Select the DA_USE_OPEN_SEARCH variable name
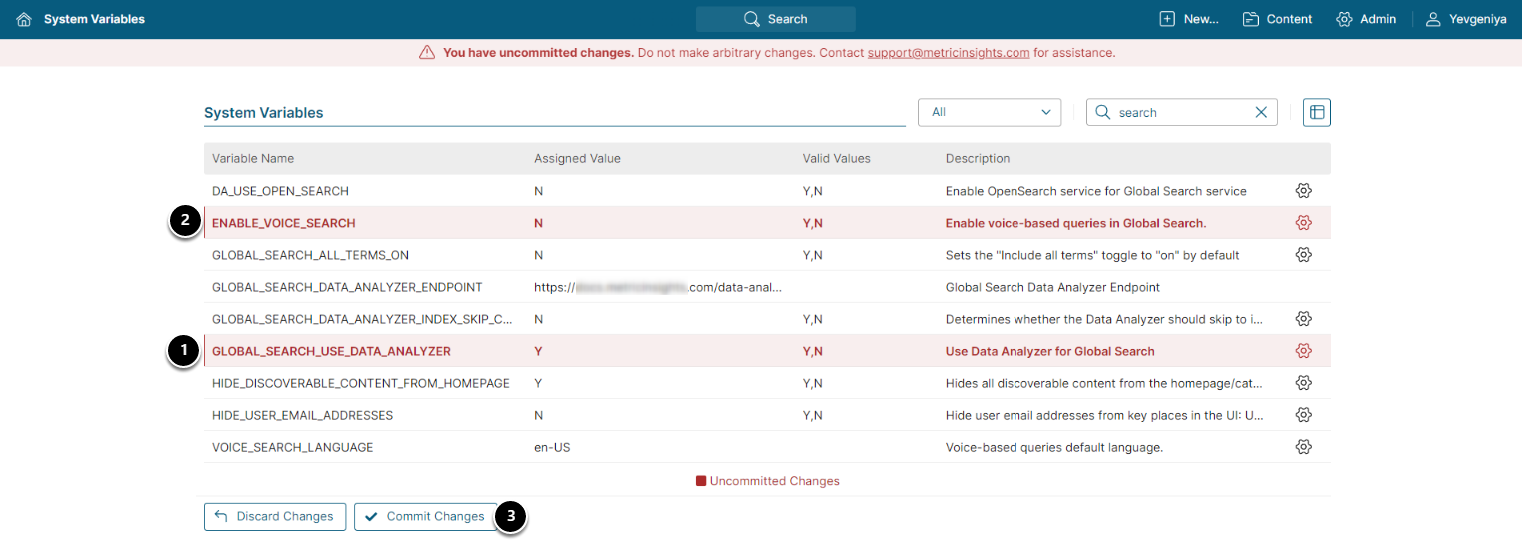The width and height of the screenshot is (1522, 546). (280, 191)
